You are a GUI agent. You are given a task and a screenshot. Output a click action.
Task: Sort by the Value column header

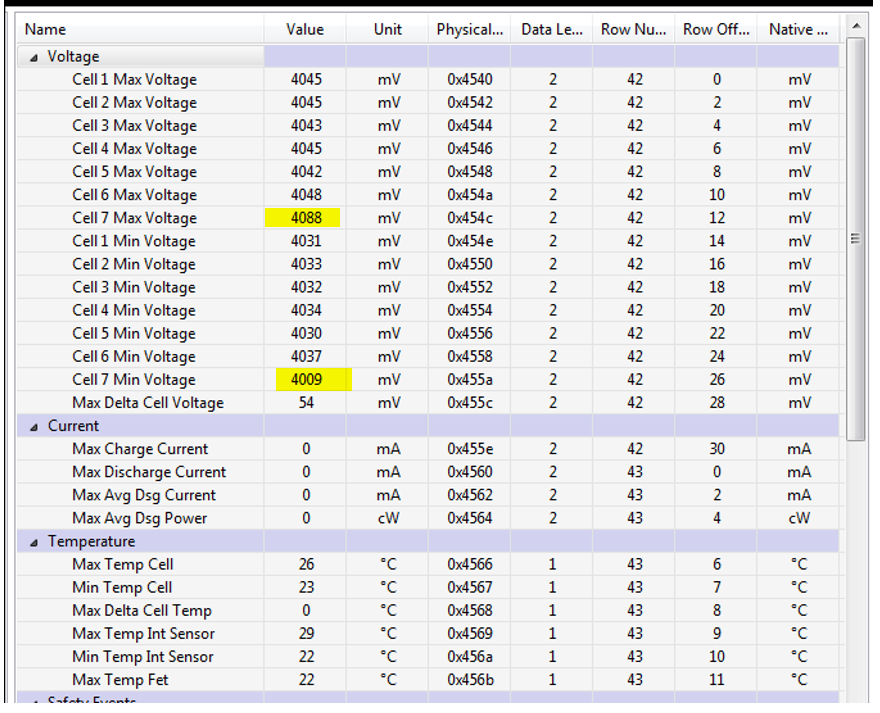click(305, 29)
